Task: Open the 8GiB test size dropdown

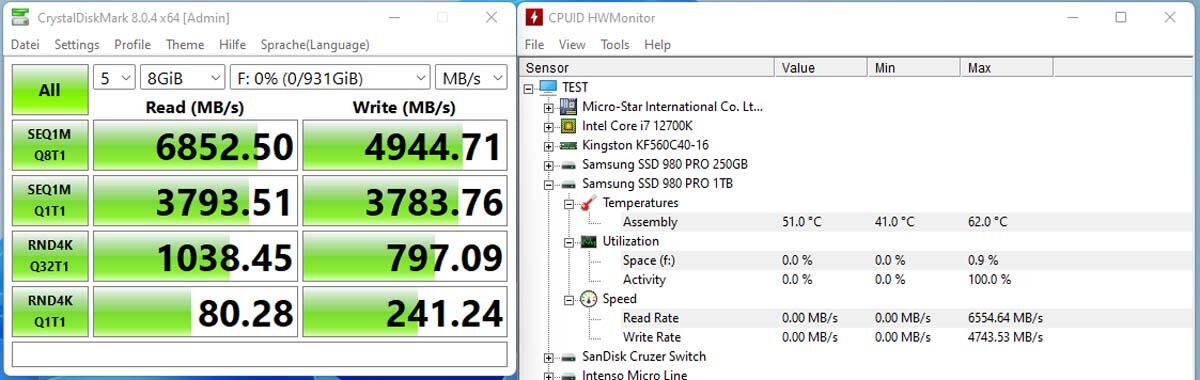Action: 183,78
